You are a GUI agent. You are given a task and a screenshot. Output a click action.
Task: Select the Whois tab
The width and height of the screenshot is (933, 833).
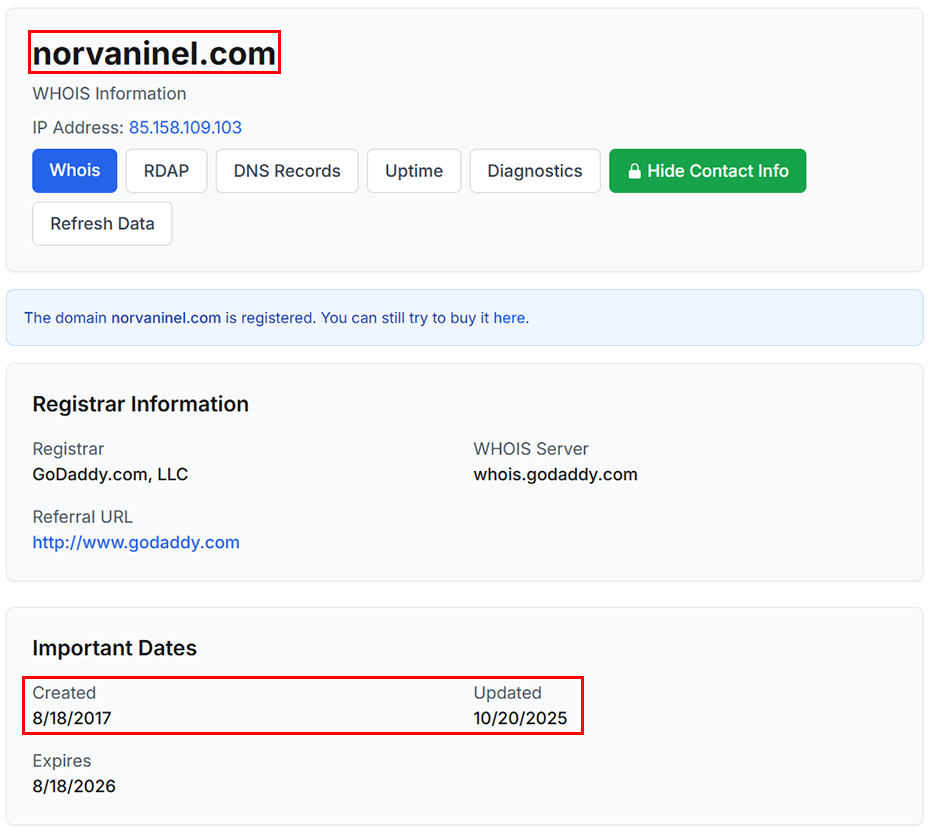click(74, 170)
